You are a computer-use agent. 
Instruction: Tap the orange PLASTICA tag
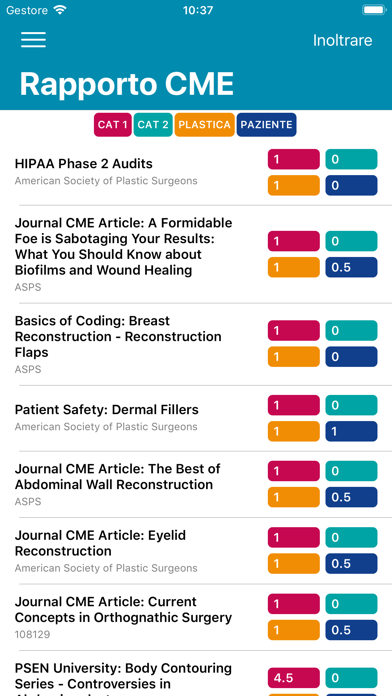[x=204, y=125]
